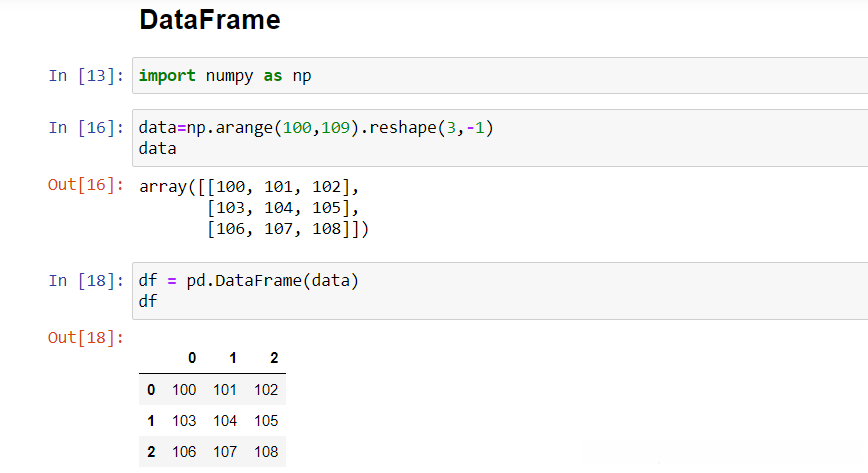Image resolution: width=868 pixels, height=473 pixels.
Task: Click the array output's first row text
Action: point(249,187)
